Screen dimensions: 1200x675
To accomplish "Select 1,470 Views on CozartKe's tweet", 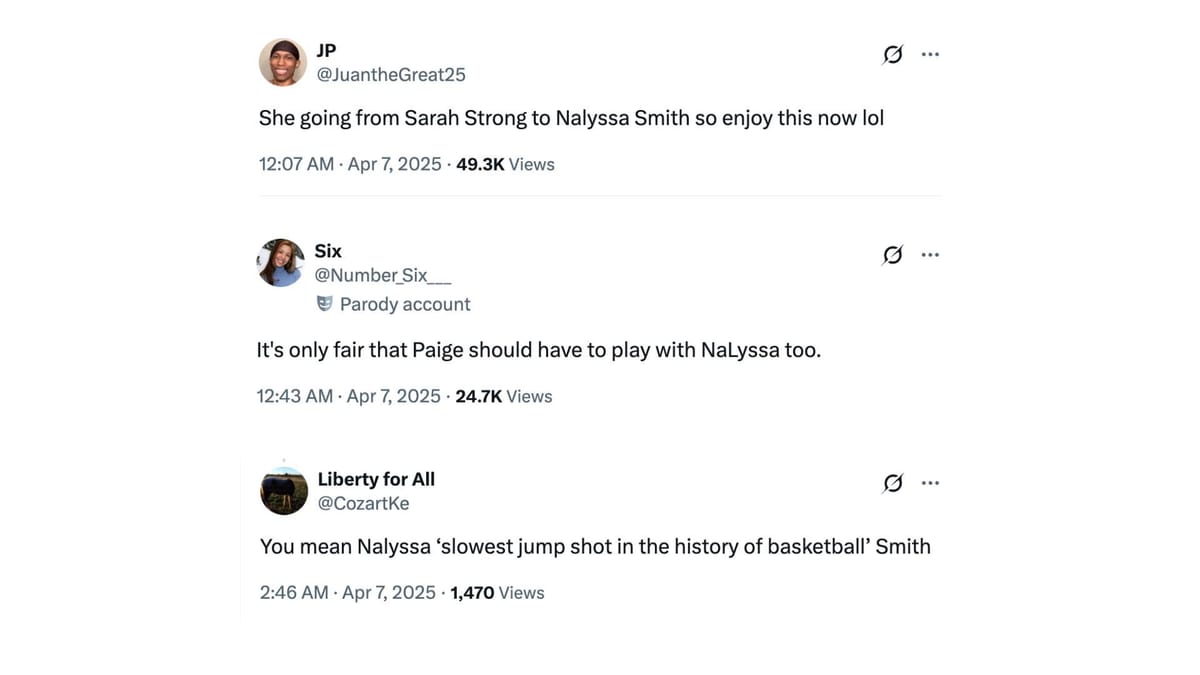I will 496,592.
